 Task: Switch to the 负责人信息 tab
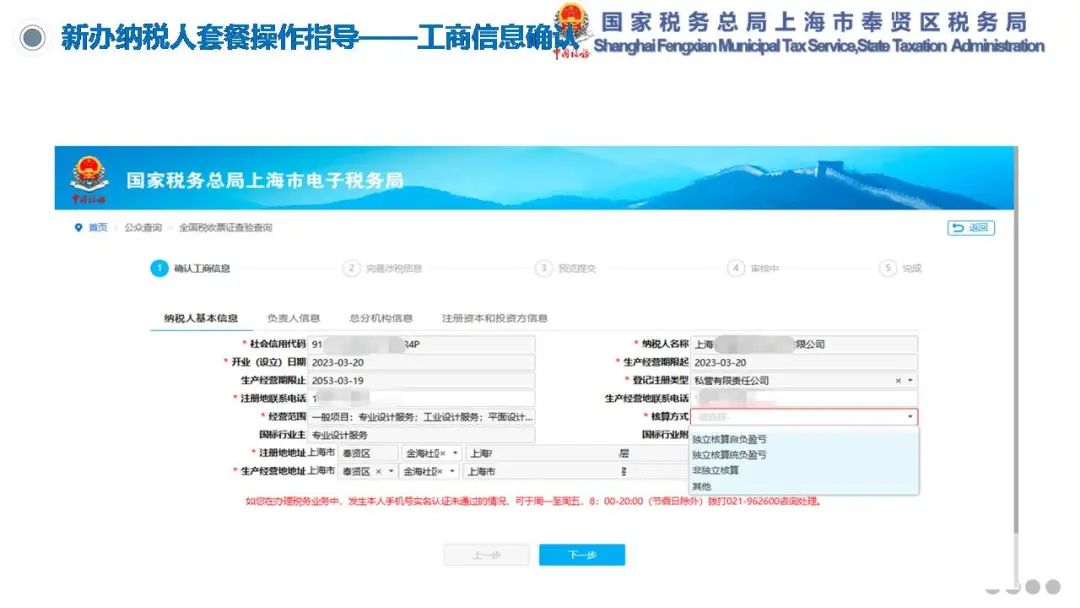tap(293, 318)
